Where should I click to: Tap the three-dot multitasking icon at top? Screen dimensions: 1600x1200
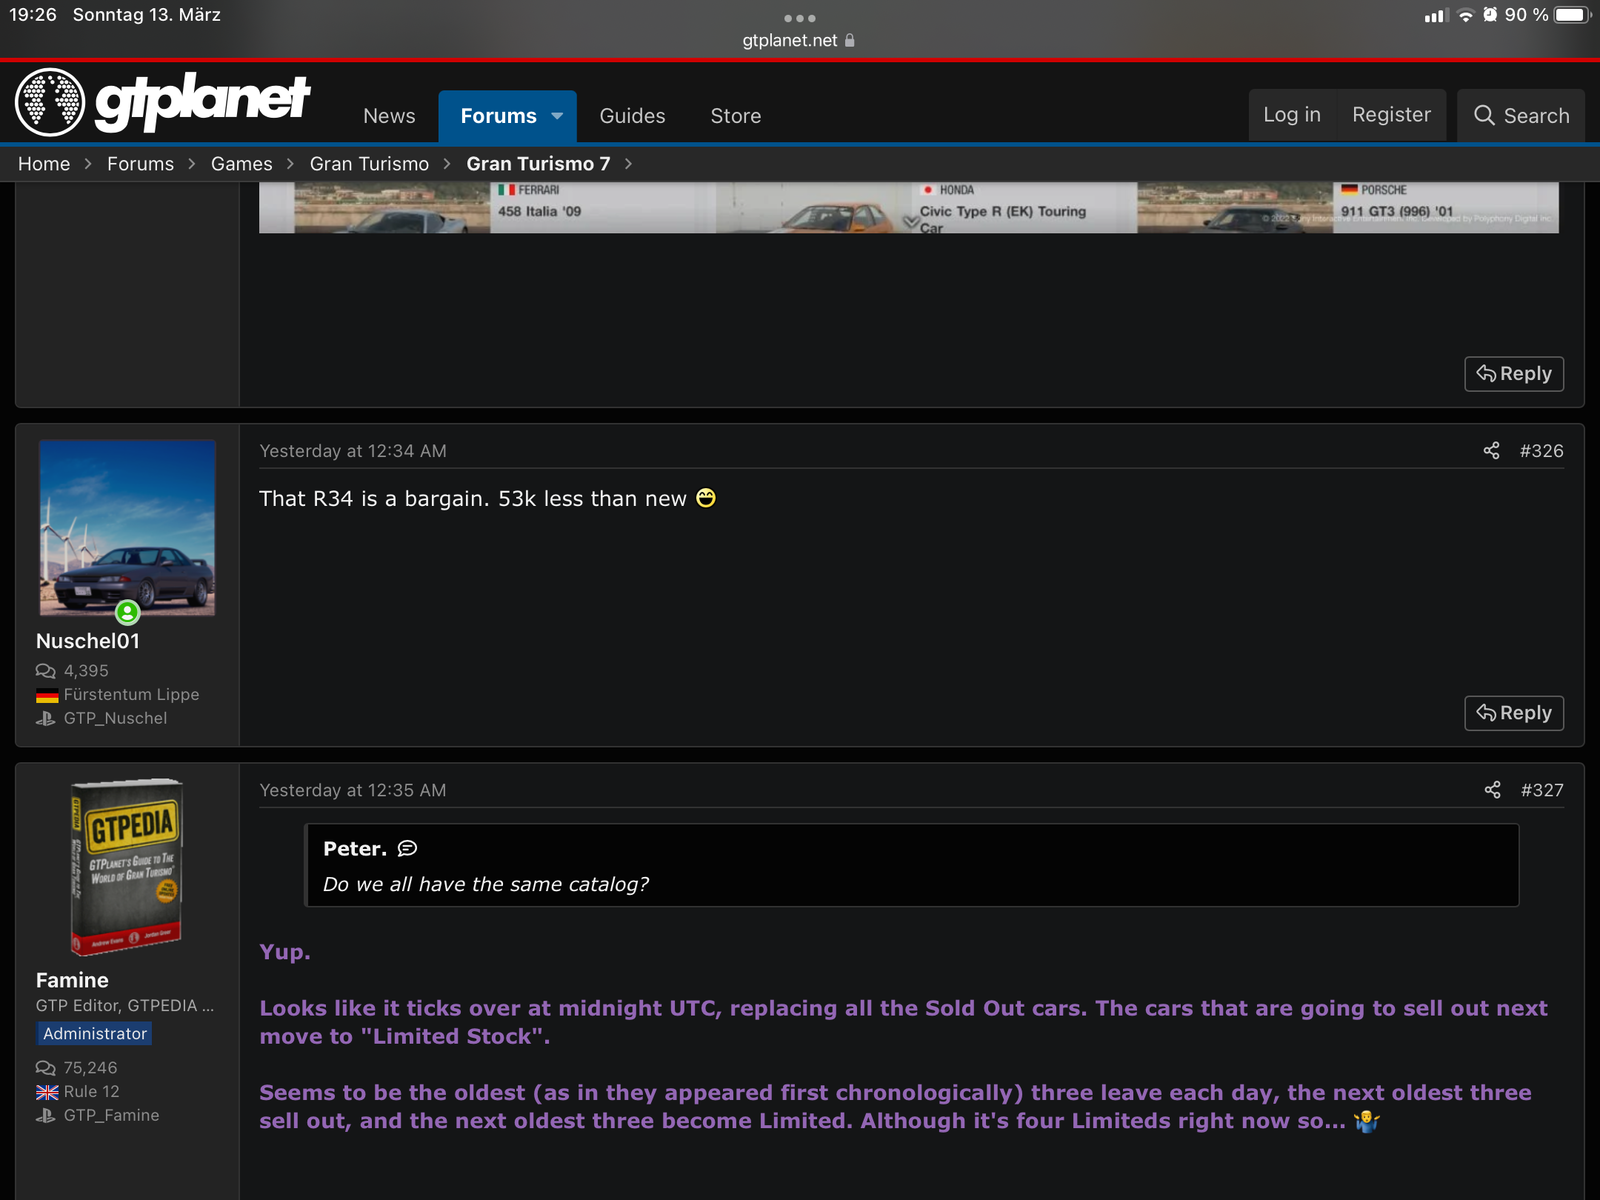[800, 18]
